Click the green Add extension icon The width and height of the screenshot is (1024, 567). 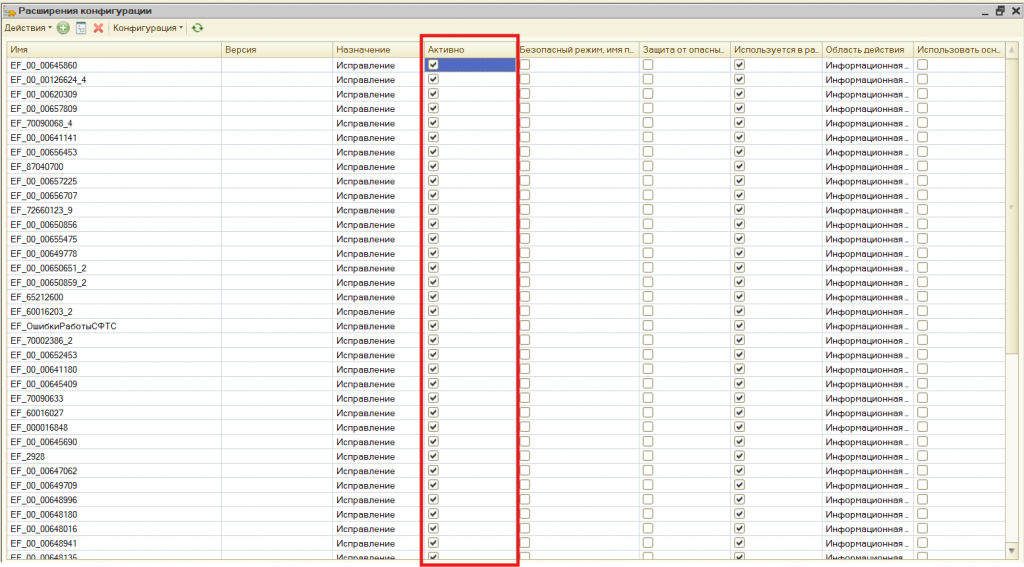point(64,28)
